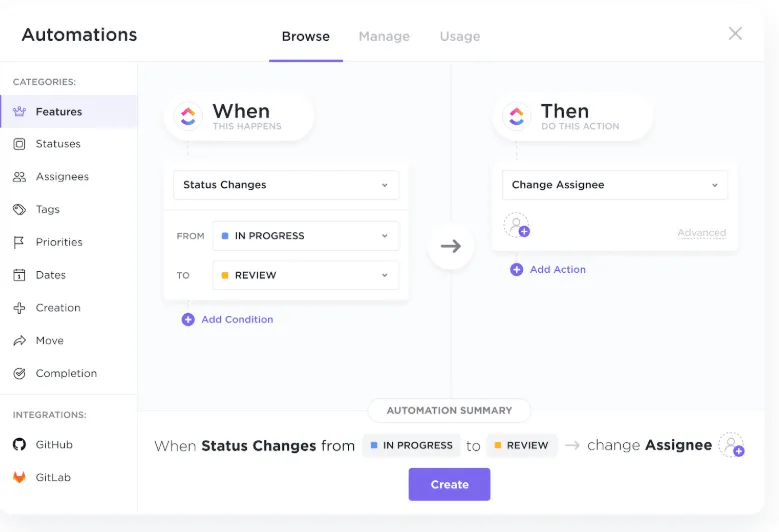Open the TO status REVIEW dropdown
This screenshot has width=779, height=532.
(306, 275)
